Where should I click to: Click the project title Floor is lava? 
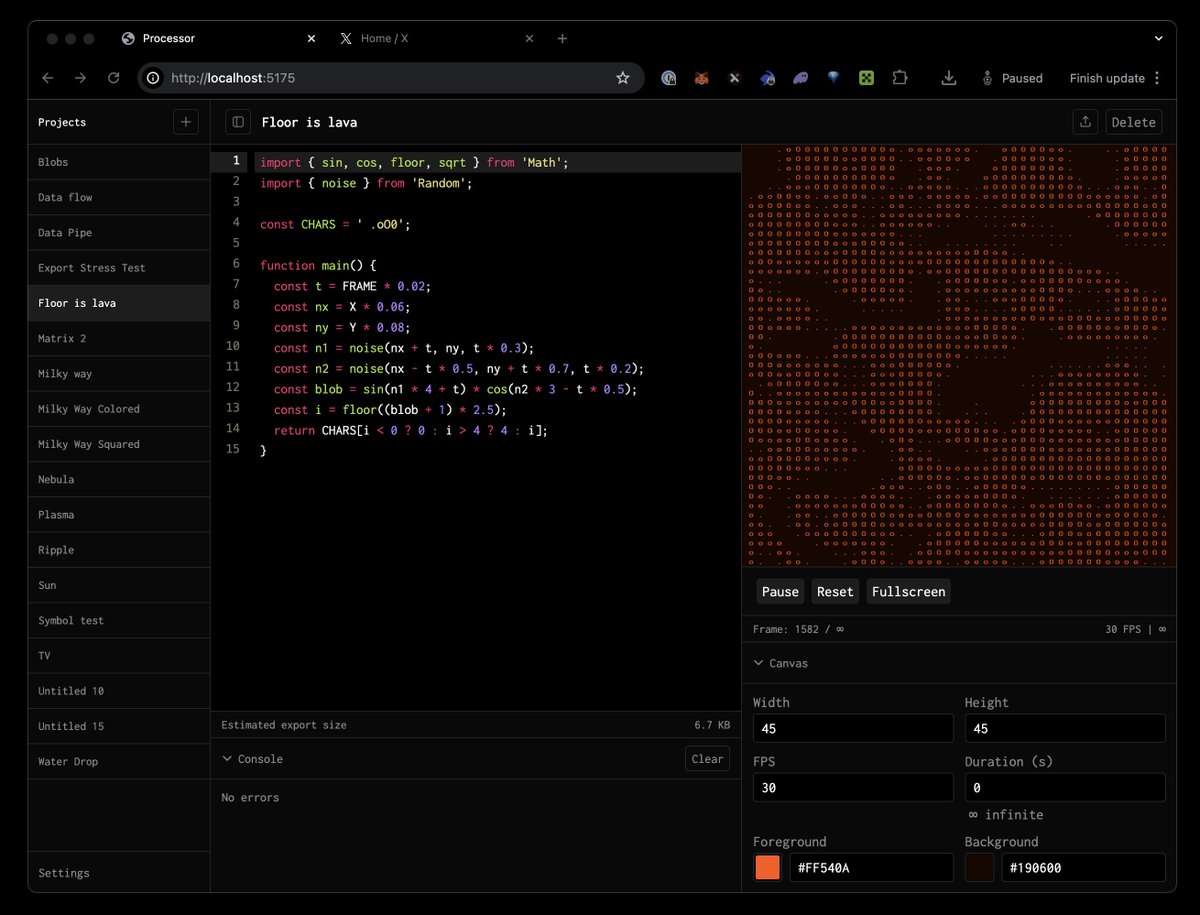coord(309,122)
